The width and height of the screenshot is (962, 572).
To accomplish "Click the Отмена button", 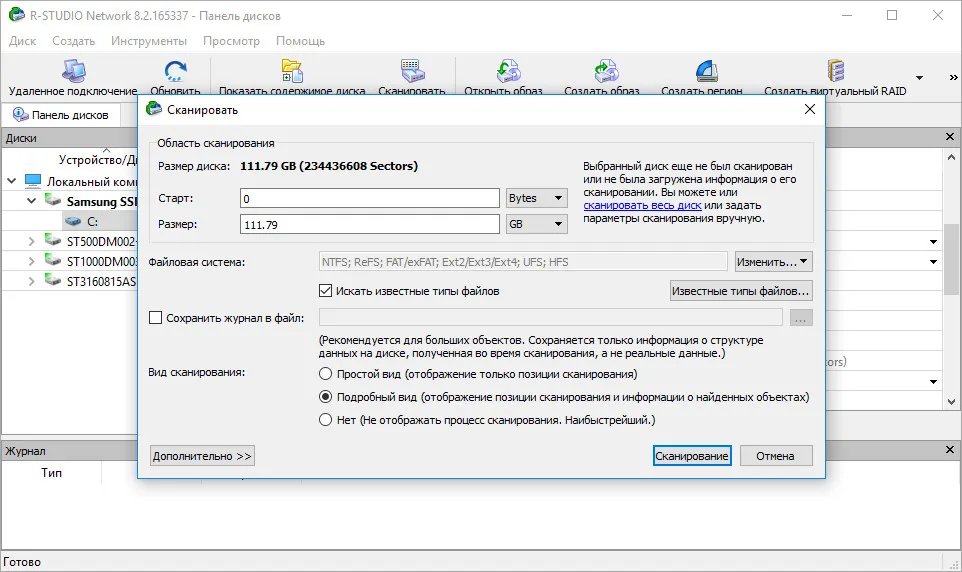I will click(x=775, y=456).
